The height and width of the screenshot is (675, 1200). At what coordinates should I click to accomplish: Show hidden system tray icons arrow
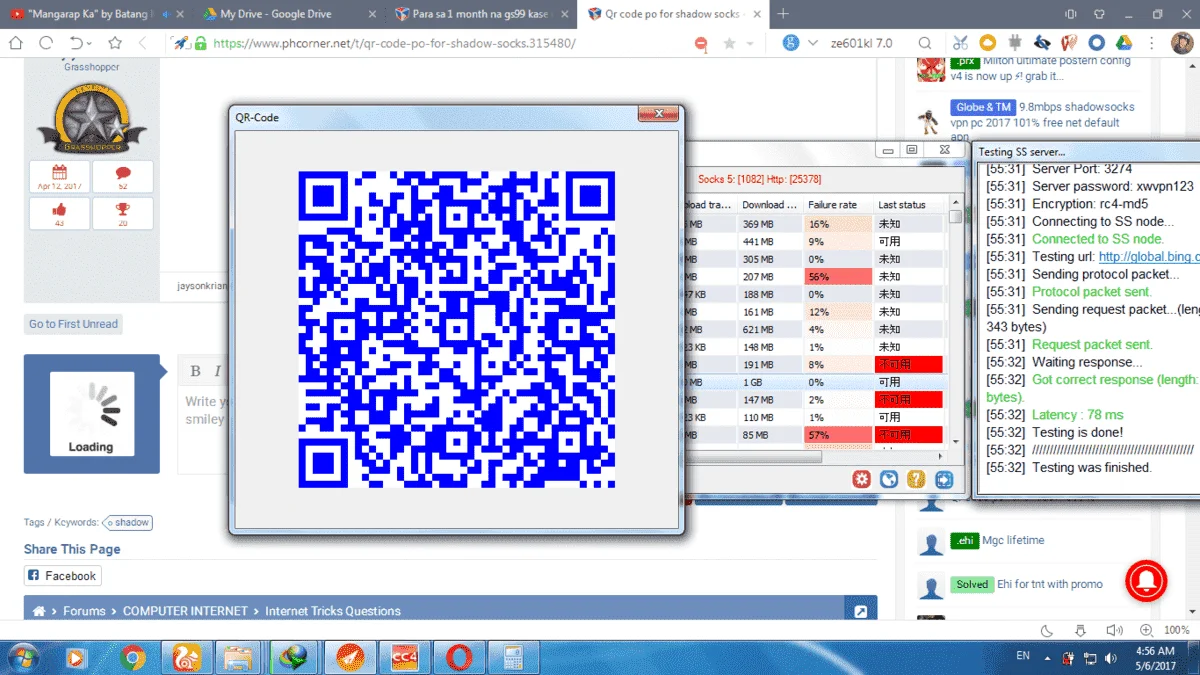tap(1048, 658)
